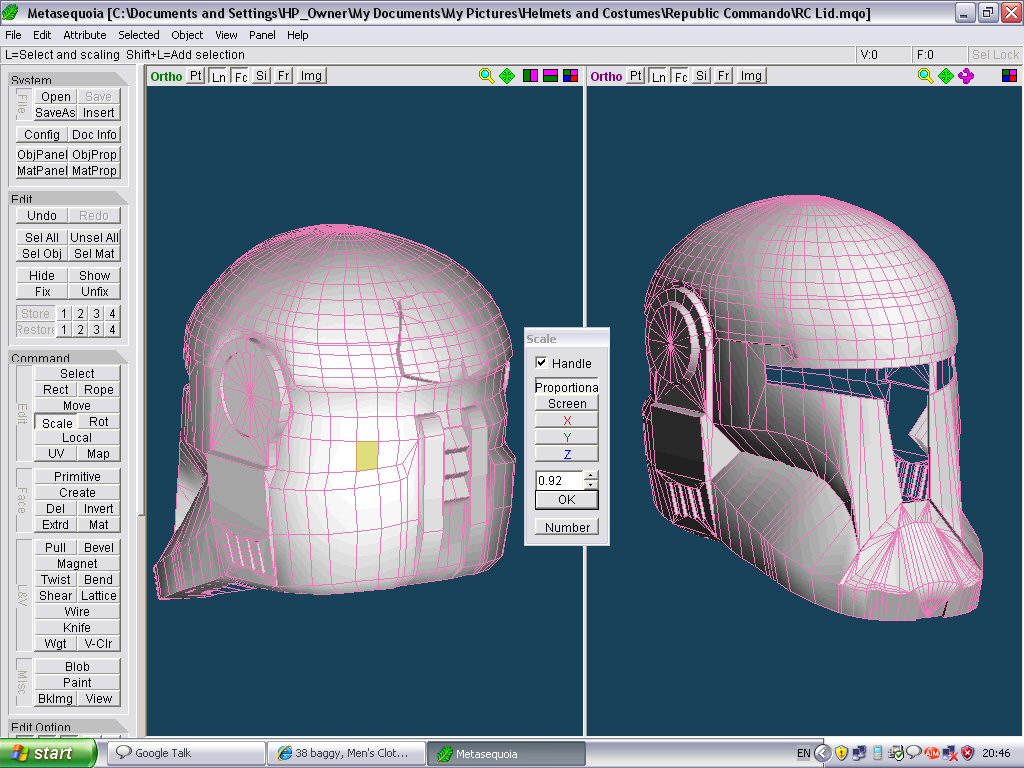
Task: Click the Windows start button
Action: 49,753
